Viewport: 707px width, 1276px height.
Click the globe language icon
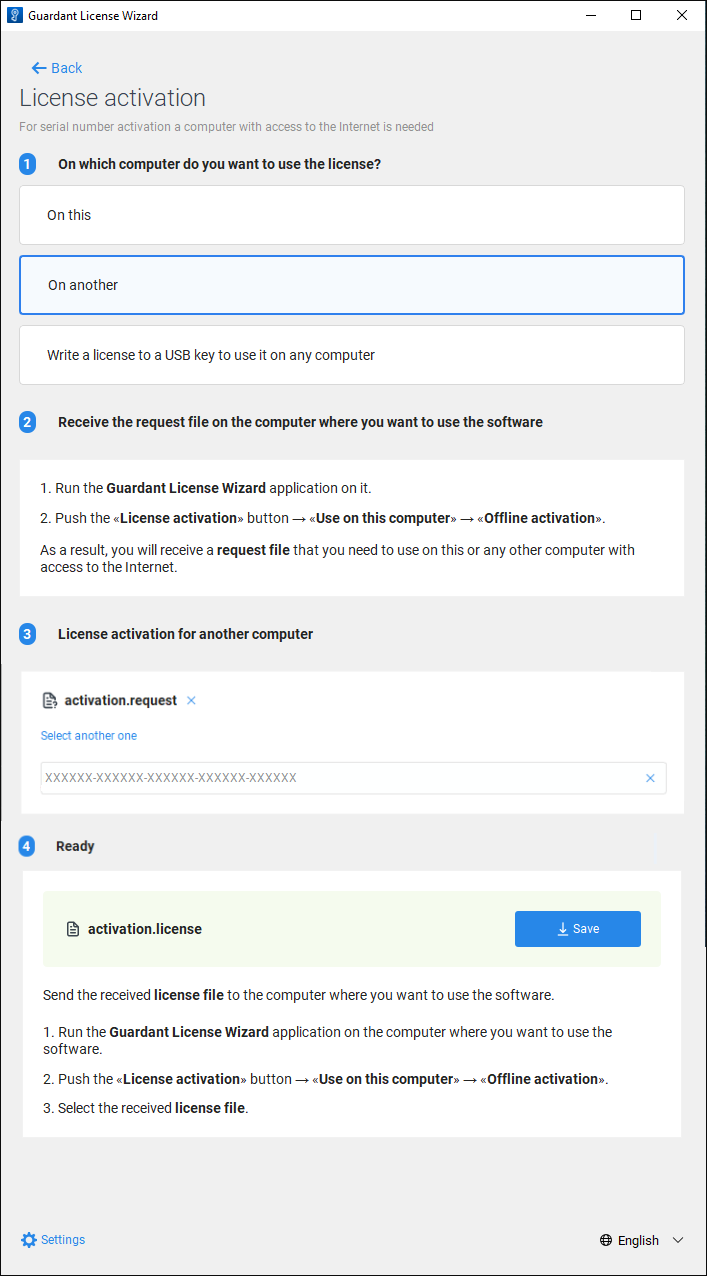click(606, 1241)
